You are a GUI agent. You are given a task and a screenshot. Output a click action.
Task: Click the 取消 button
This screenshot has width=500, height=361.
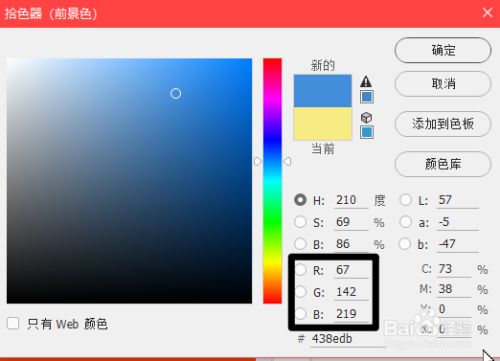[x=443, y=84]
